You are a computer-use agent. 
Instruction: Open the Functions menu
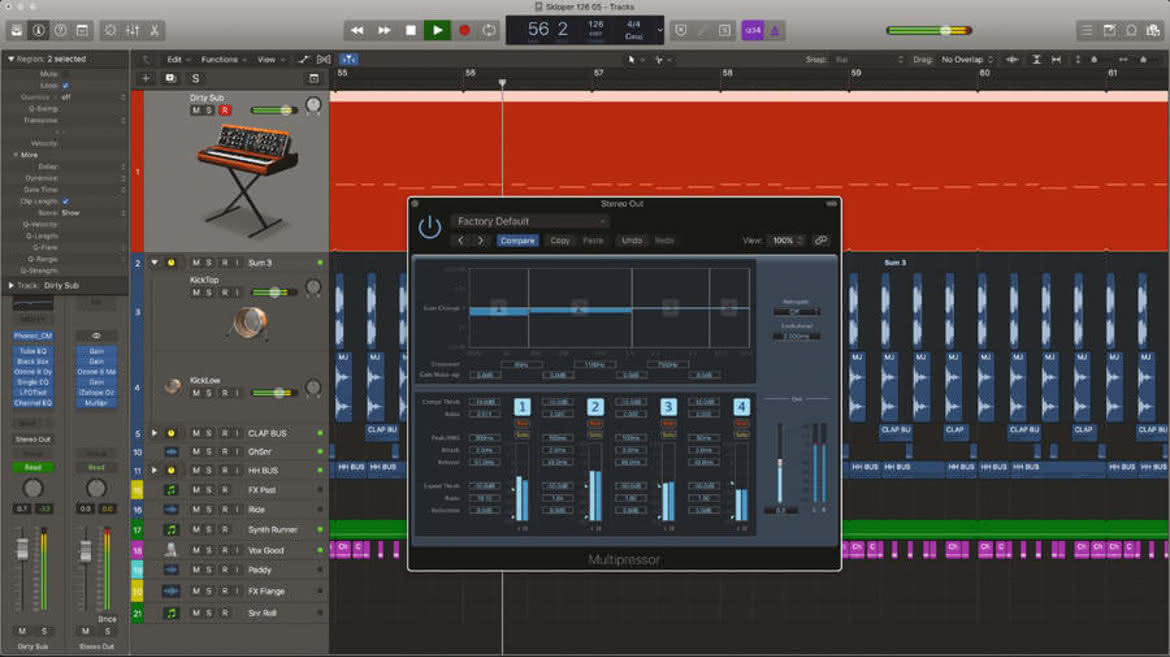[x=222, y=60]
